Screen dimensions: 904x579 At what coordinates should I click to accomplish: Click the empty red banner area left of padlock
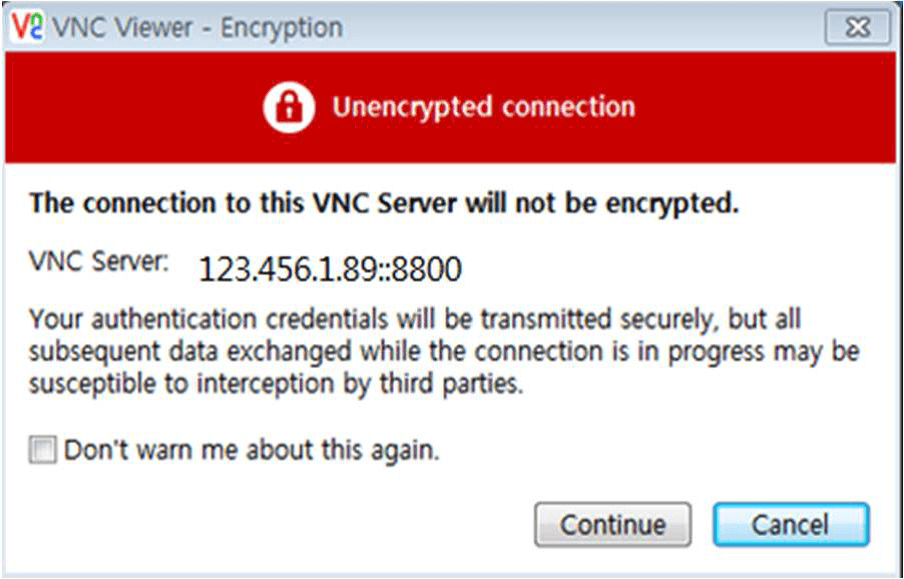(133, 107)
